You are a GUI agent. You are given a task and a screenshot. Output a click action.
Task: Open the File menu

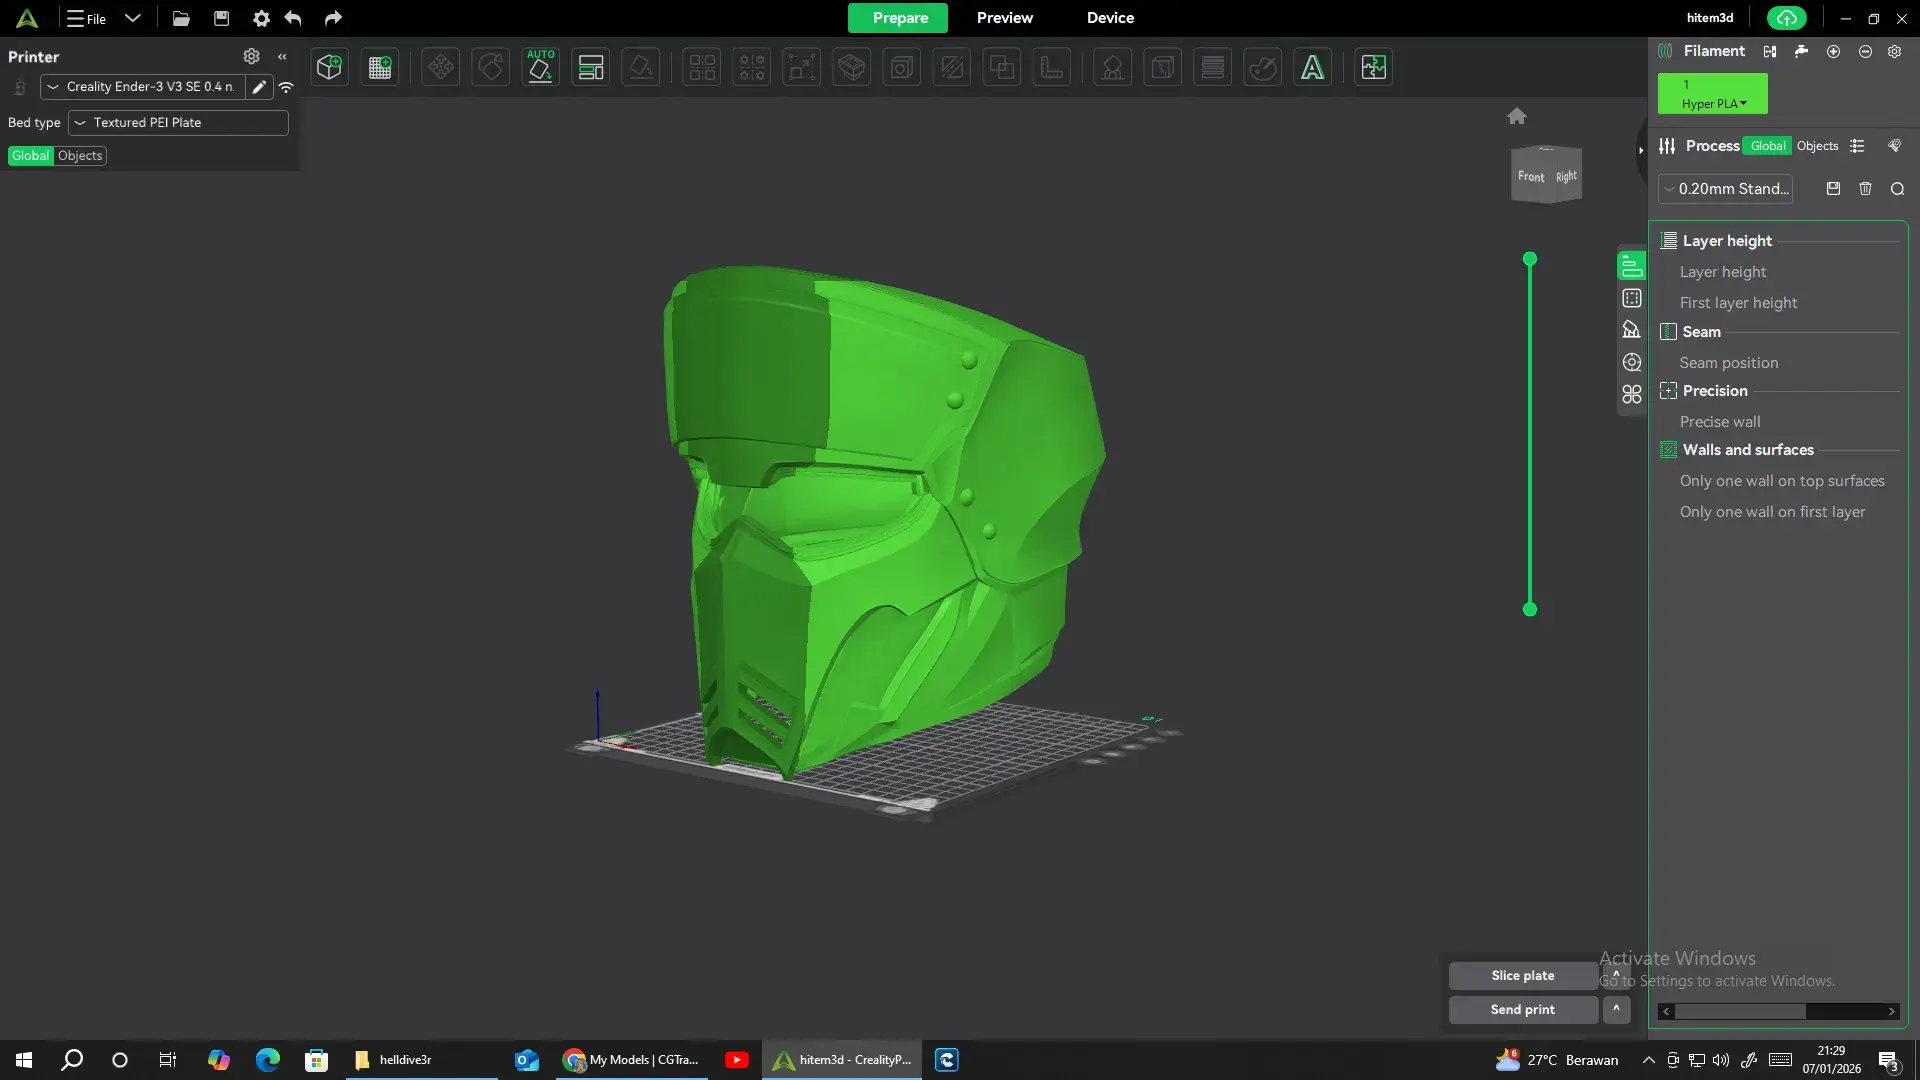[x=86, y=18]
